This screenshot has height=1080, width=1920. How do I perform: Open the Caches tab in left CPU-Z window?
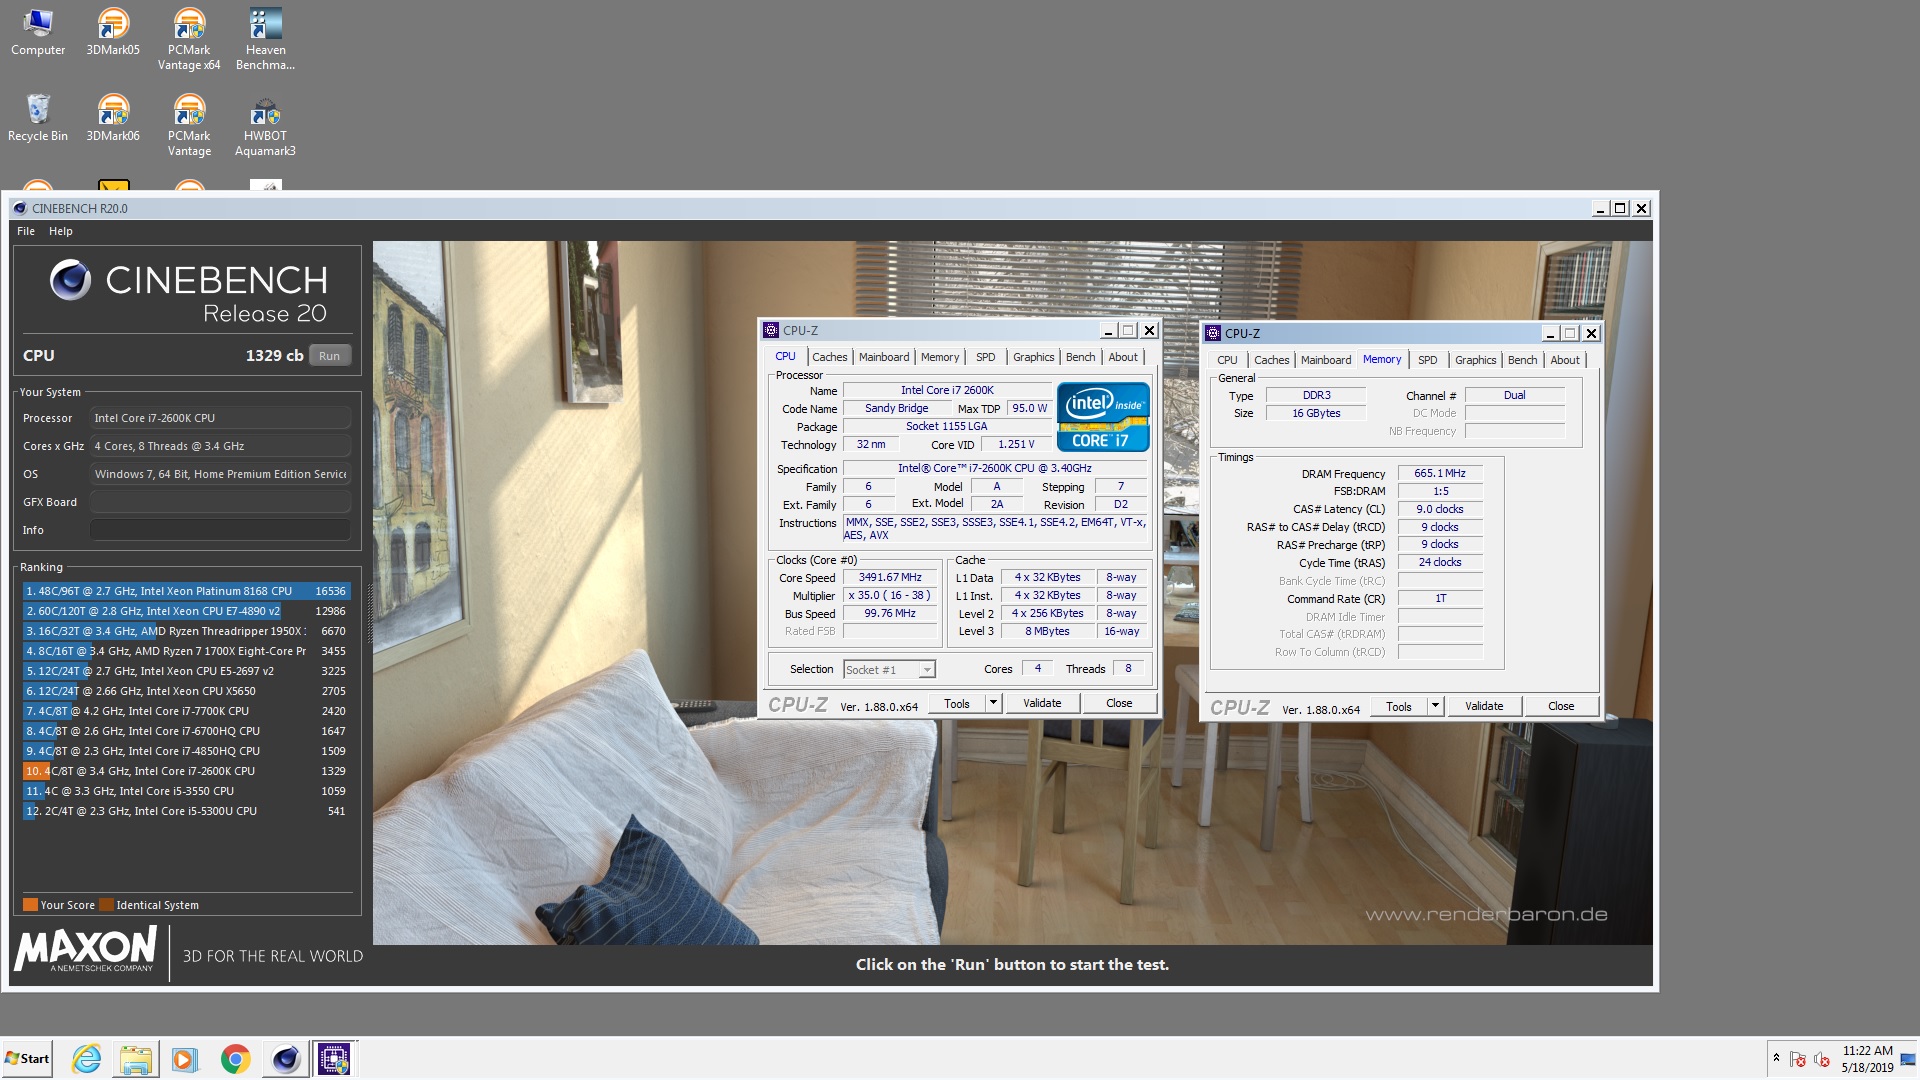pos(829,357)
